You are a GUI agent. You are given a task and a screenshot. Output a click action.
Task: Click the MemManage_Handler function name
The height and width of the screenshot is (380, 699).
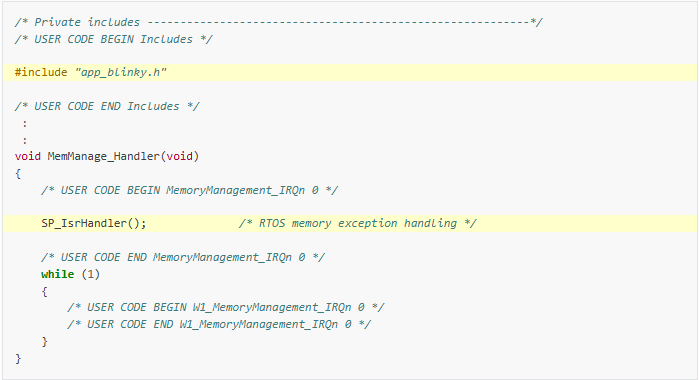point(103,156)
